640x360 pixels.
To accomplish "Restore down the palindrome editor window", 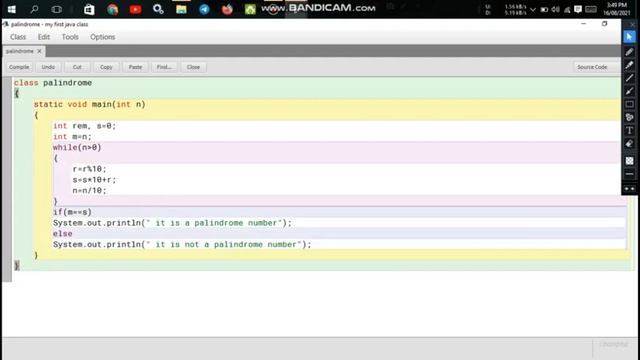I will pyautogui.click(x=604, y=24).
